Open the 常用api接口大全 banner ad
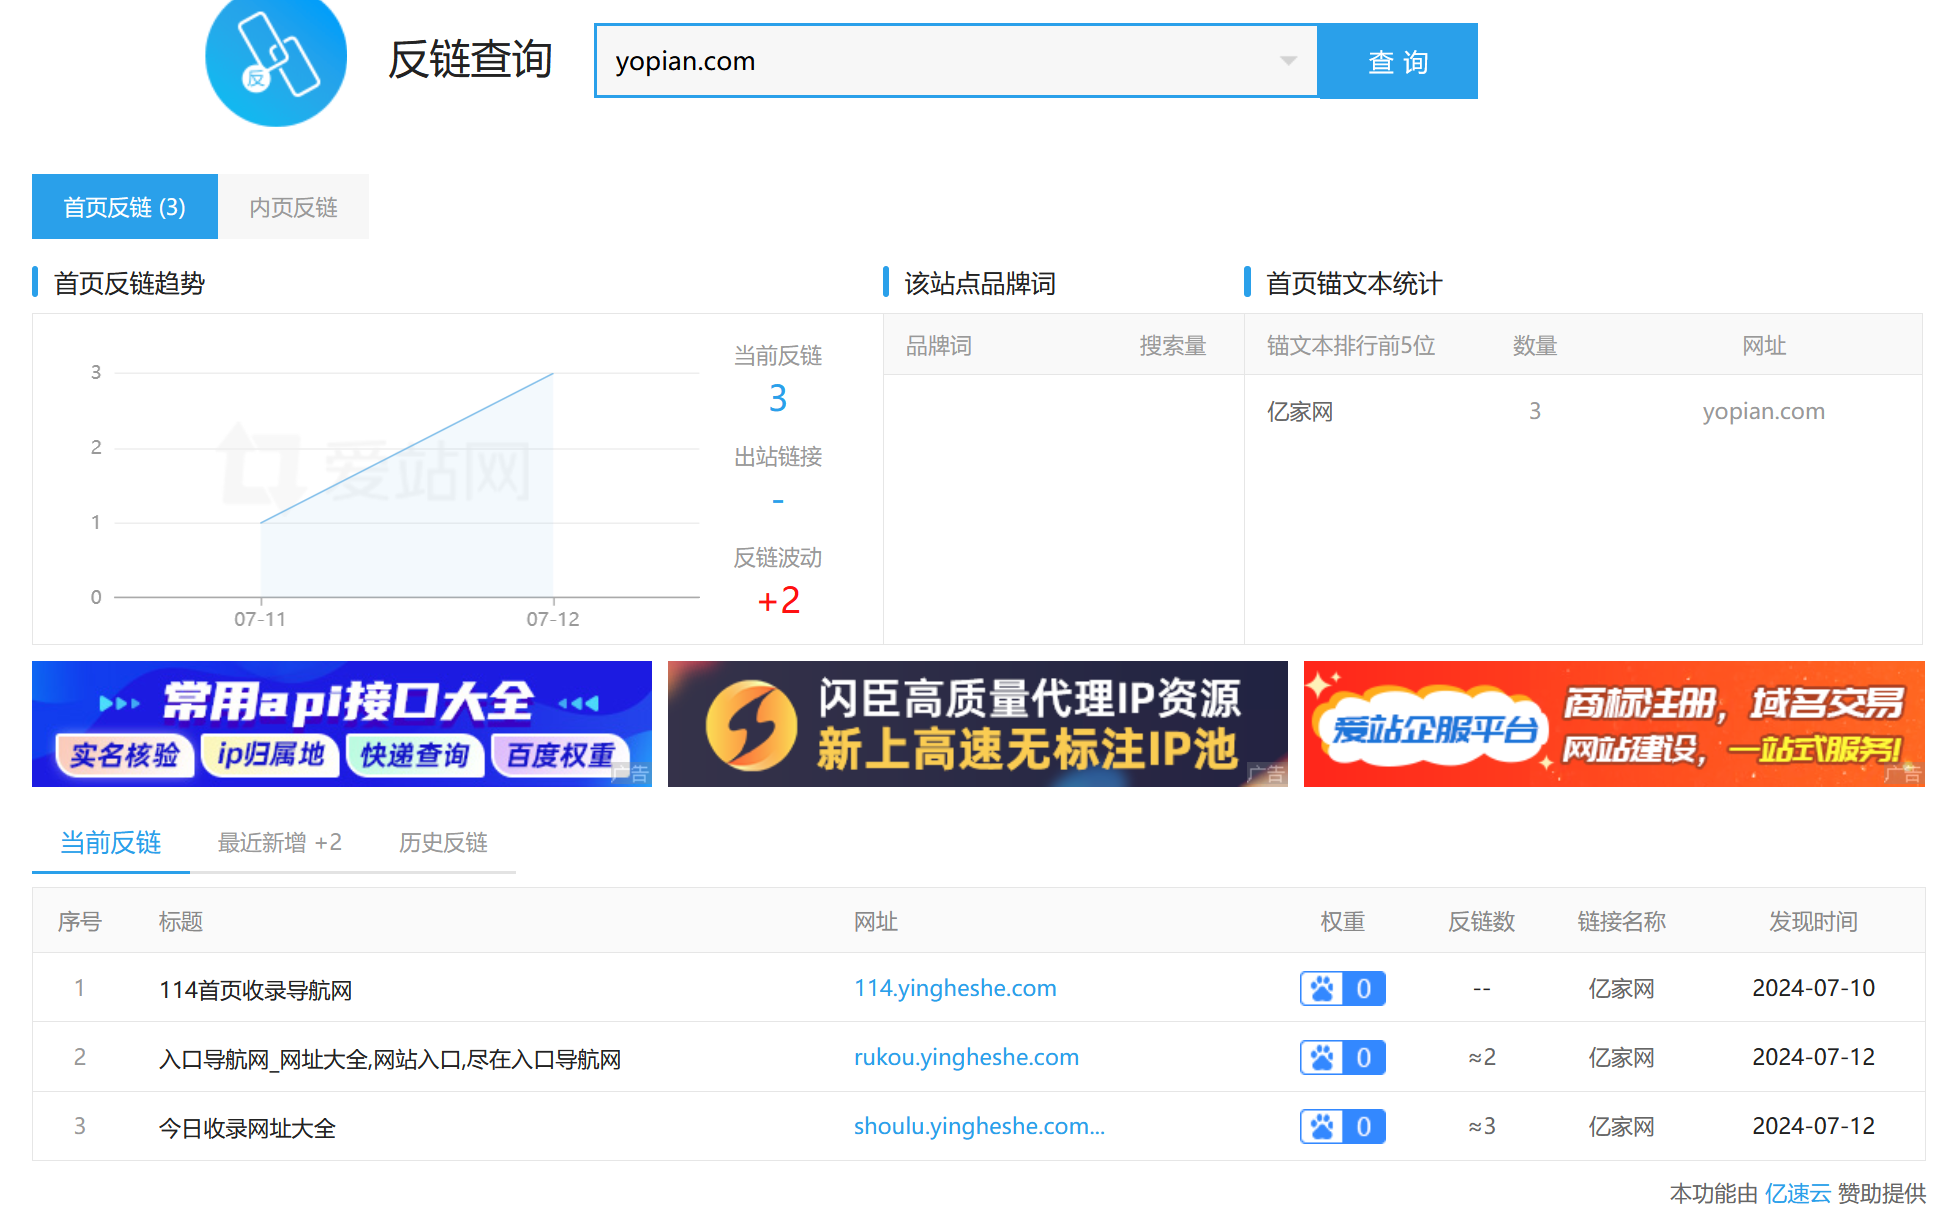This screenshot has height=1219, width=1959. pos(342,724)
